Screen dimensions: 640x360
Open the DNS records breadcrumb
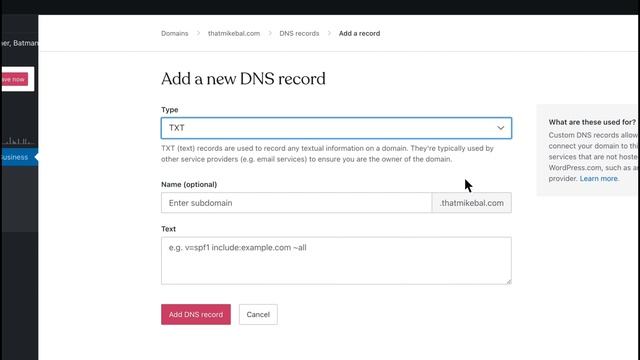[299, 33]
